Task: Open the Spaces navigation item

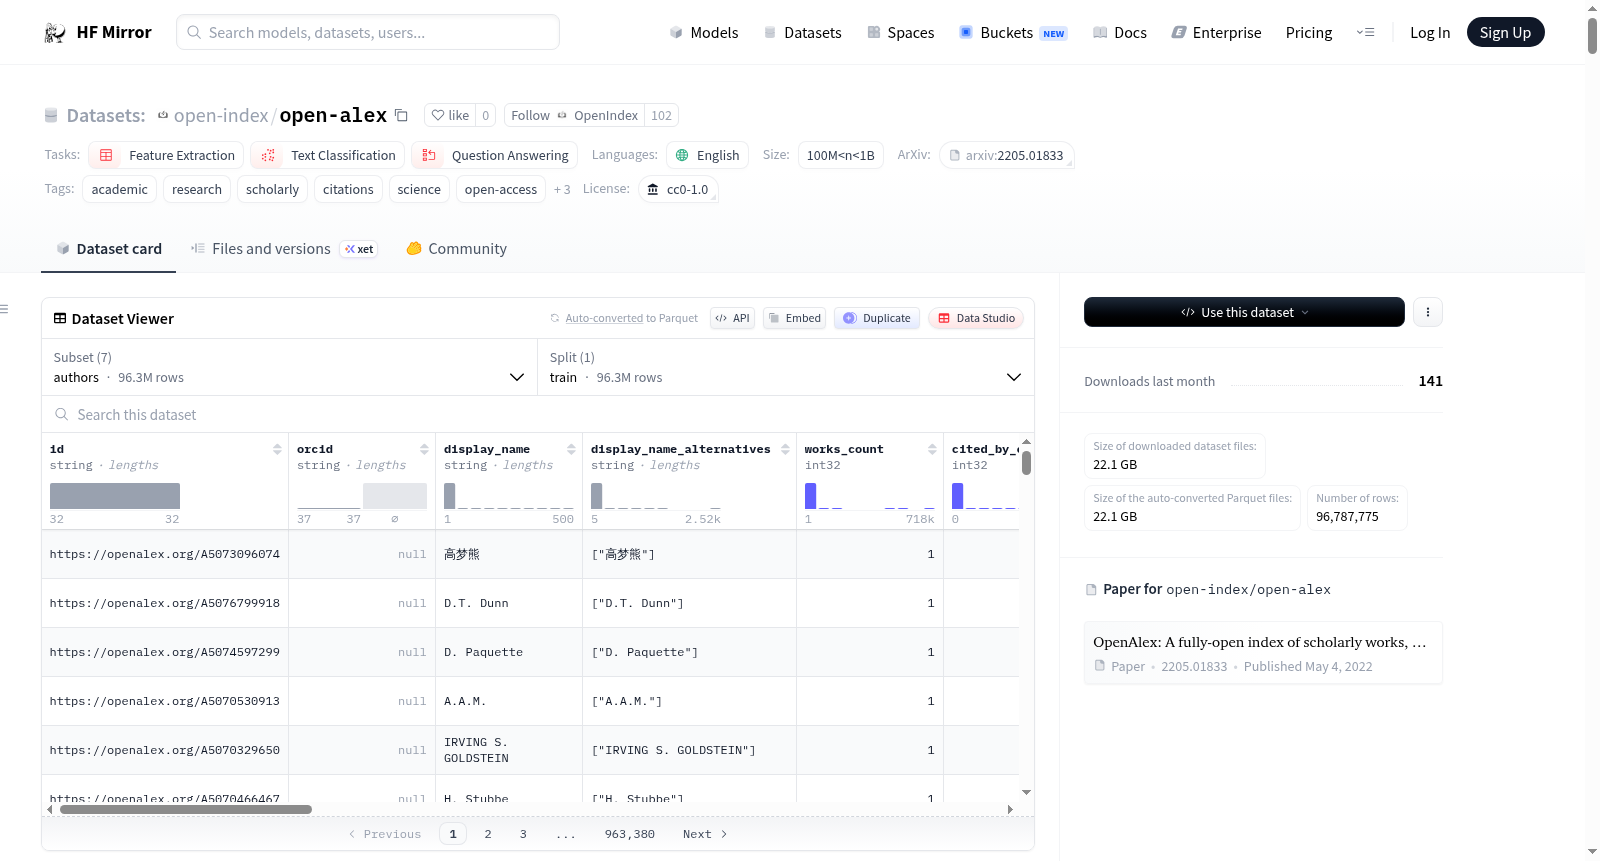Action: click(x=900, y=33)
